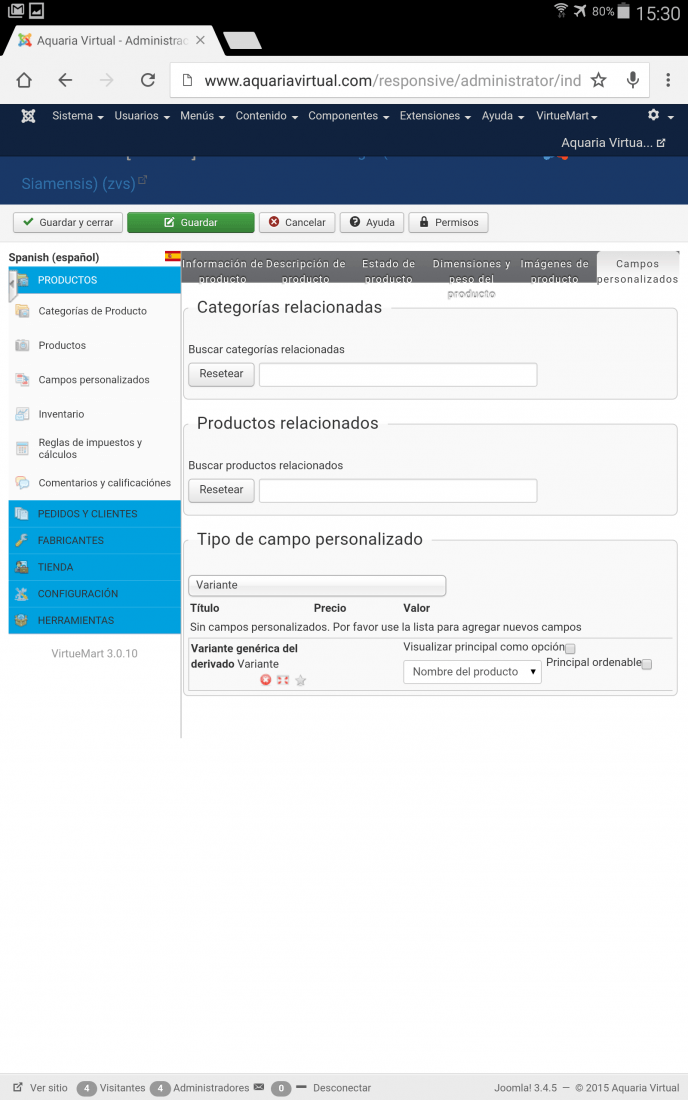Expand the PEDIDOS Y CLIENTES section
This screenshot has width=688, height=1100.
pos(95,514)
